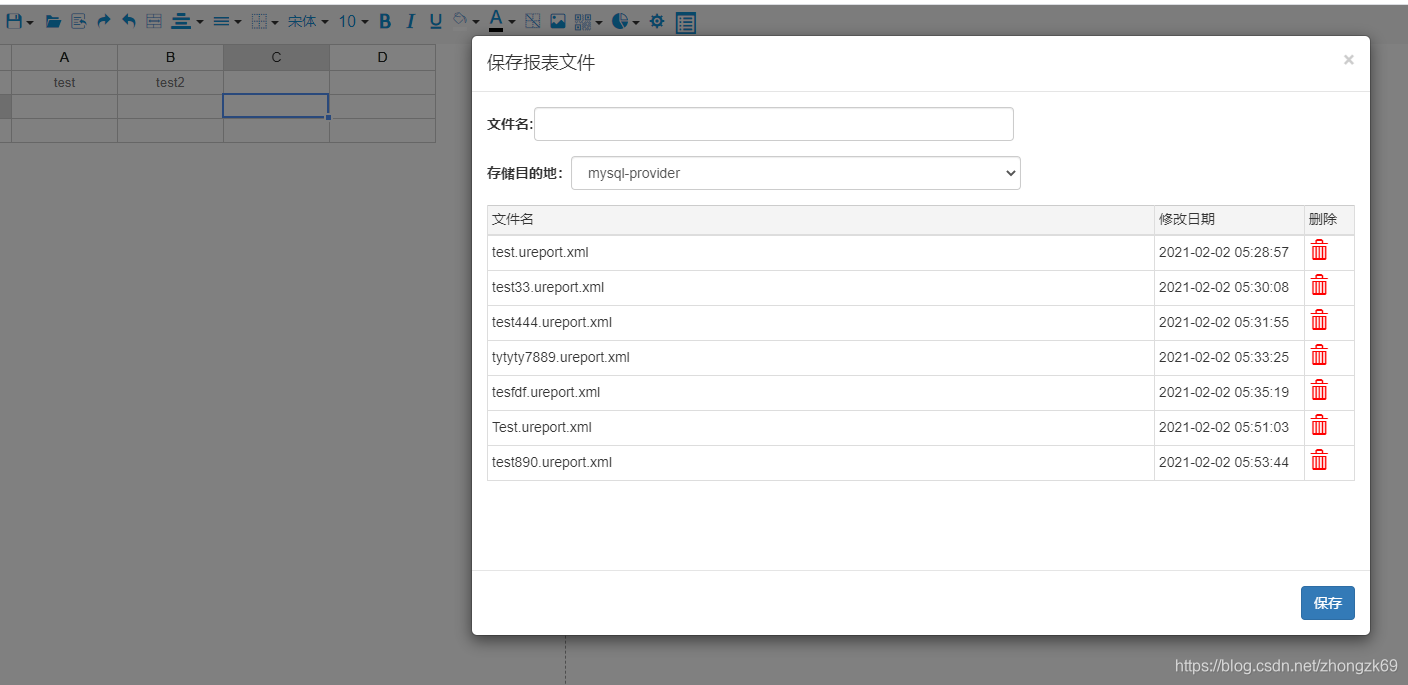This screenshot has width=1408, height=685.
Task: Toggle italic formatting
Action: click(410, 21)
